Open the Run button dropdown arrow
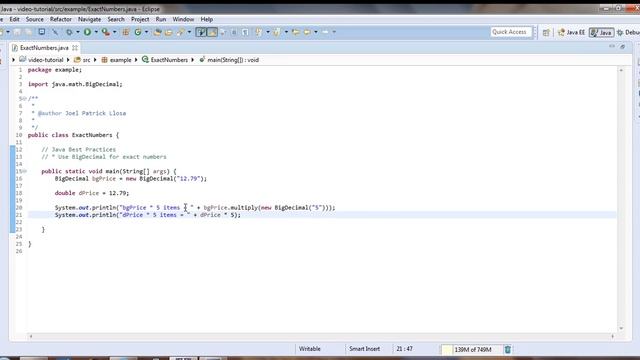Image resolution: width=640 pixels, height=360 pixels. 96,32
